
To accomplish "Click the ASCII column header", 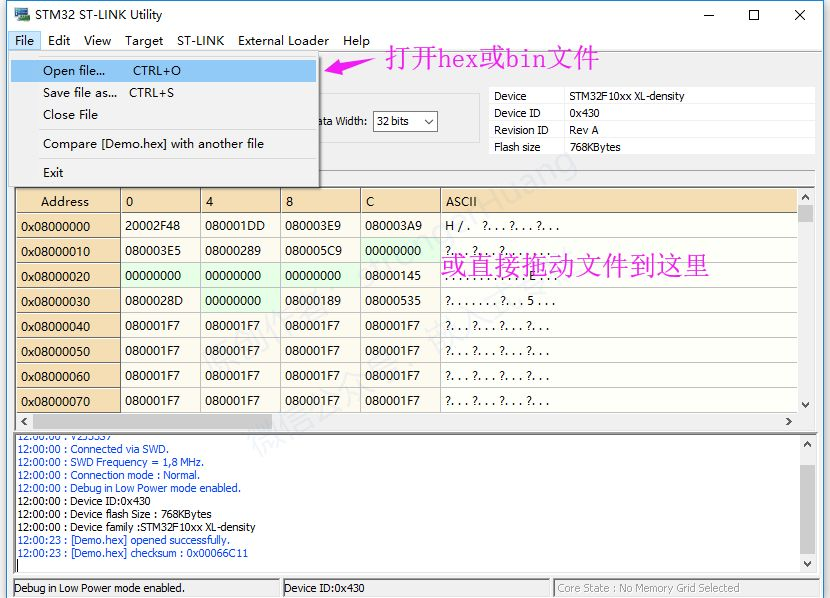I will click(619, 202).
